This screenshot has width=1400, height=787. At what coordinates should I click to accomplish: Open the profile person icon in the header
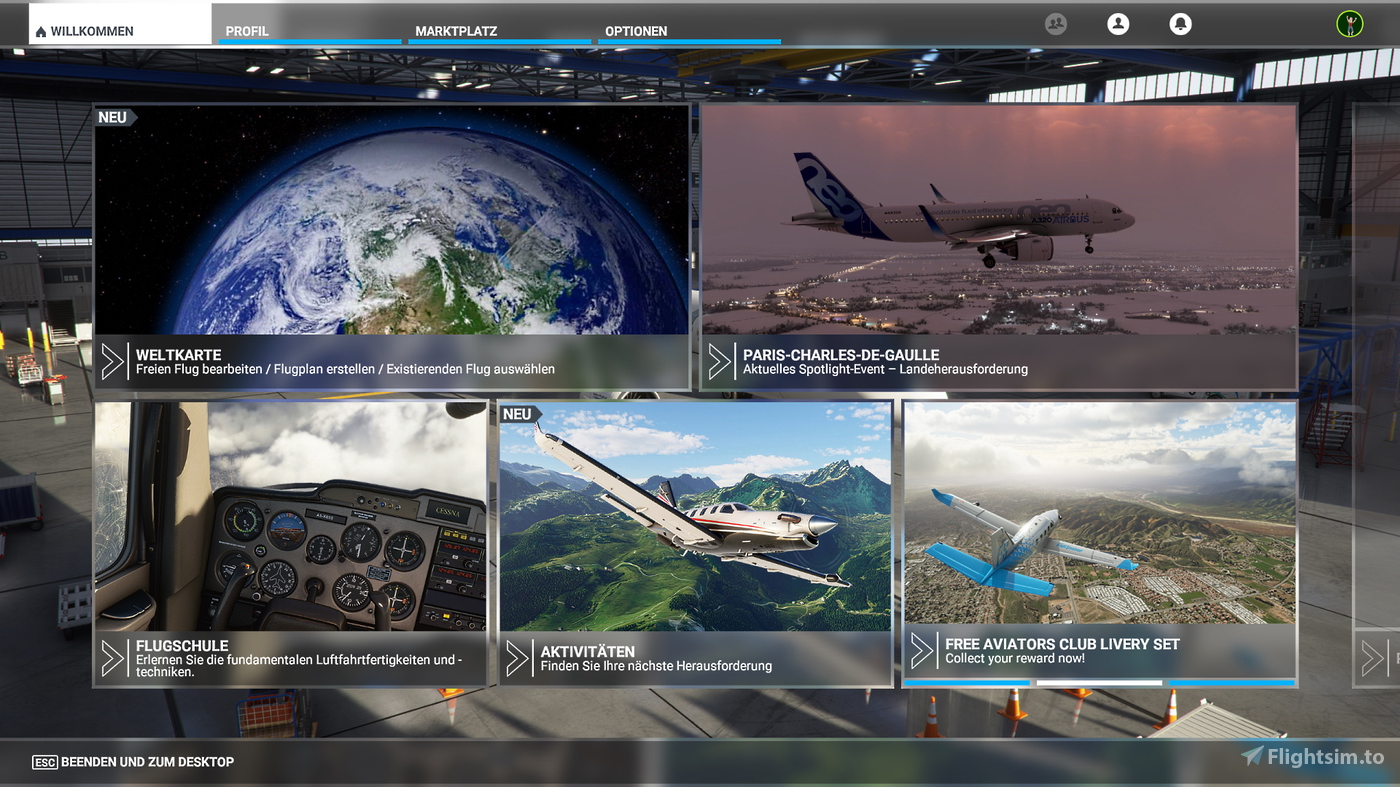1118,23
